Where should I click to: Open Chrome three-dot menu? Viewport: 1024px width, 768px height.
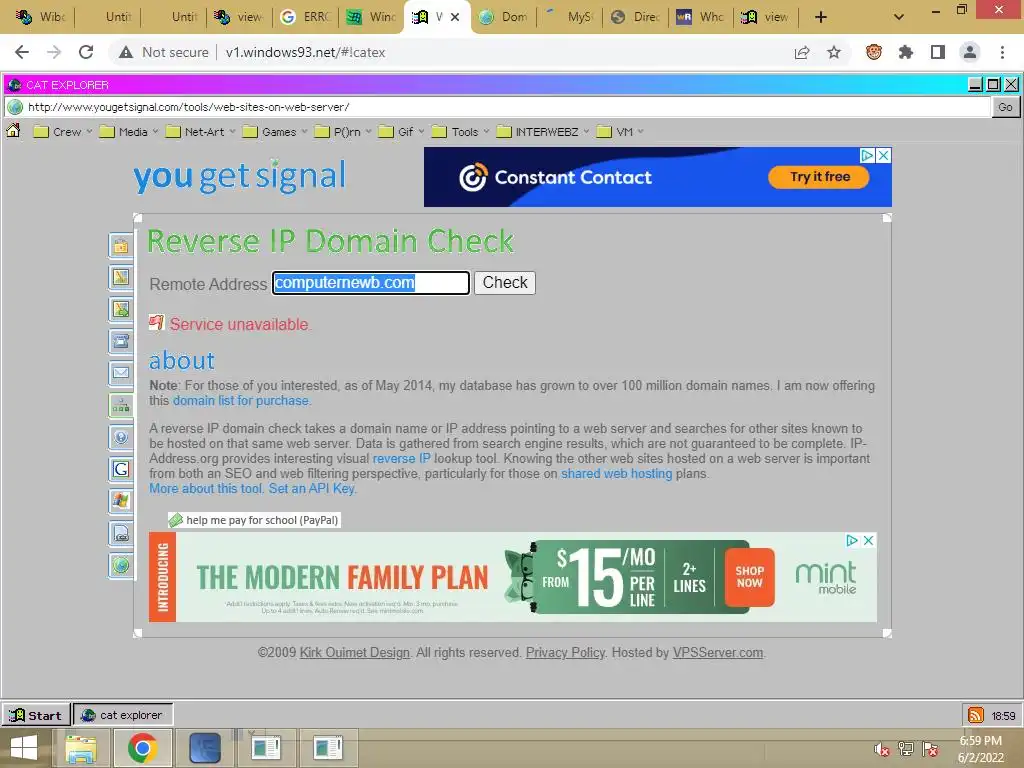point(1002,52)
